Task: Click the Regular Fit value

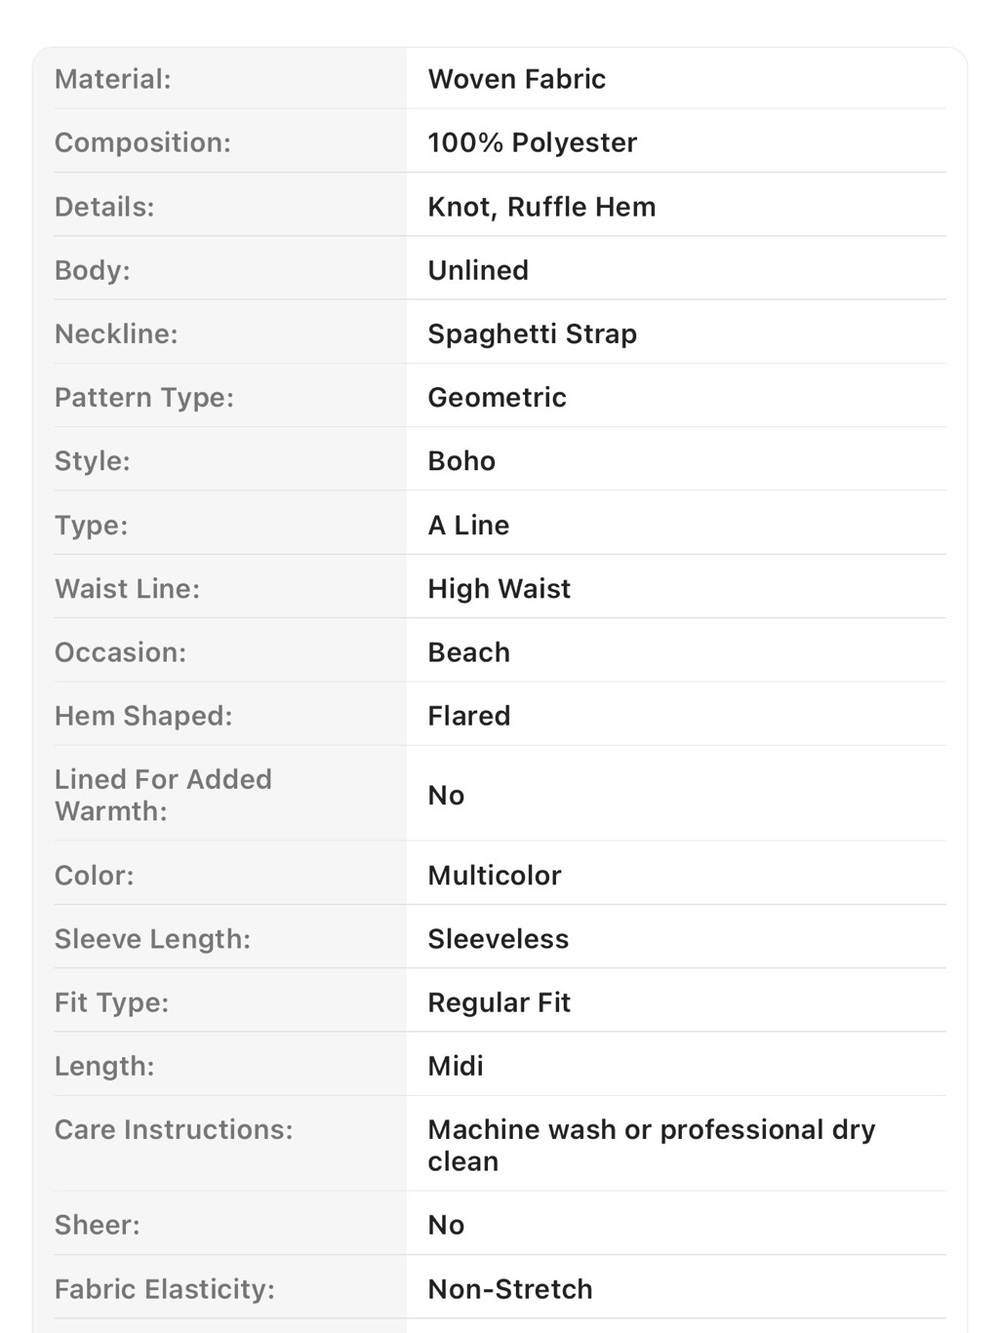Action: (499, 1003)
